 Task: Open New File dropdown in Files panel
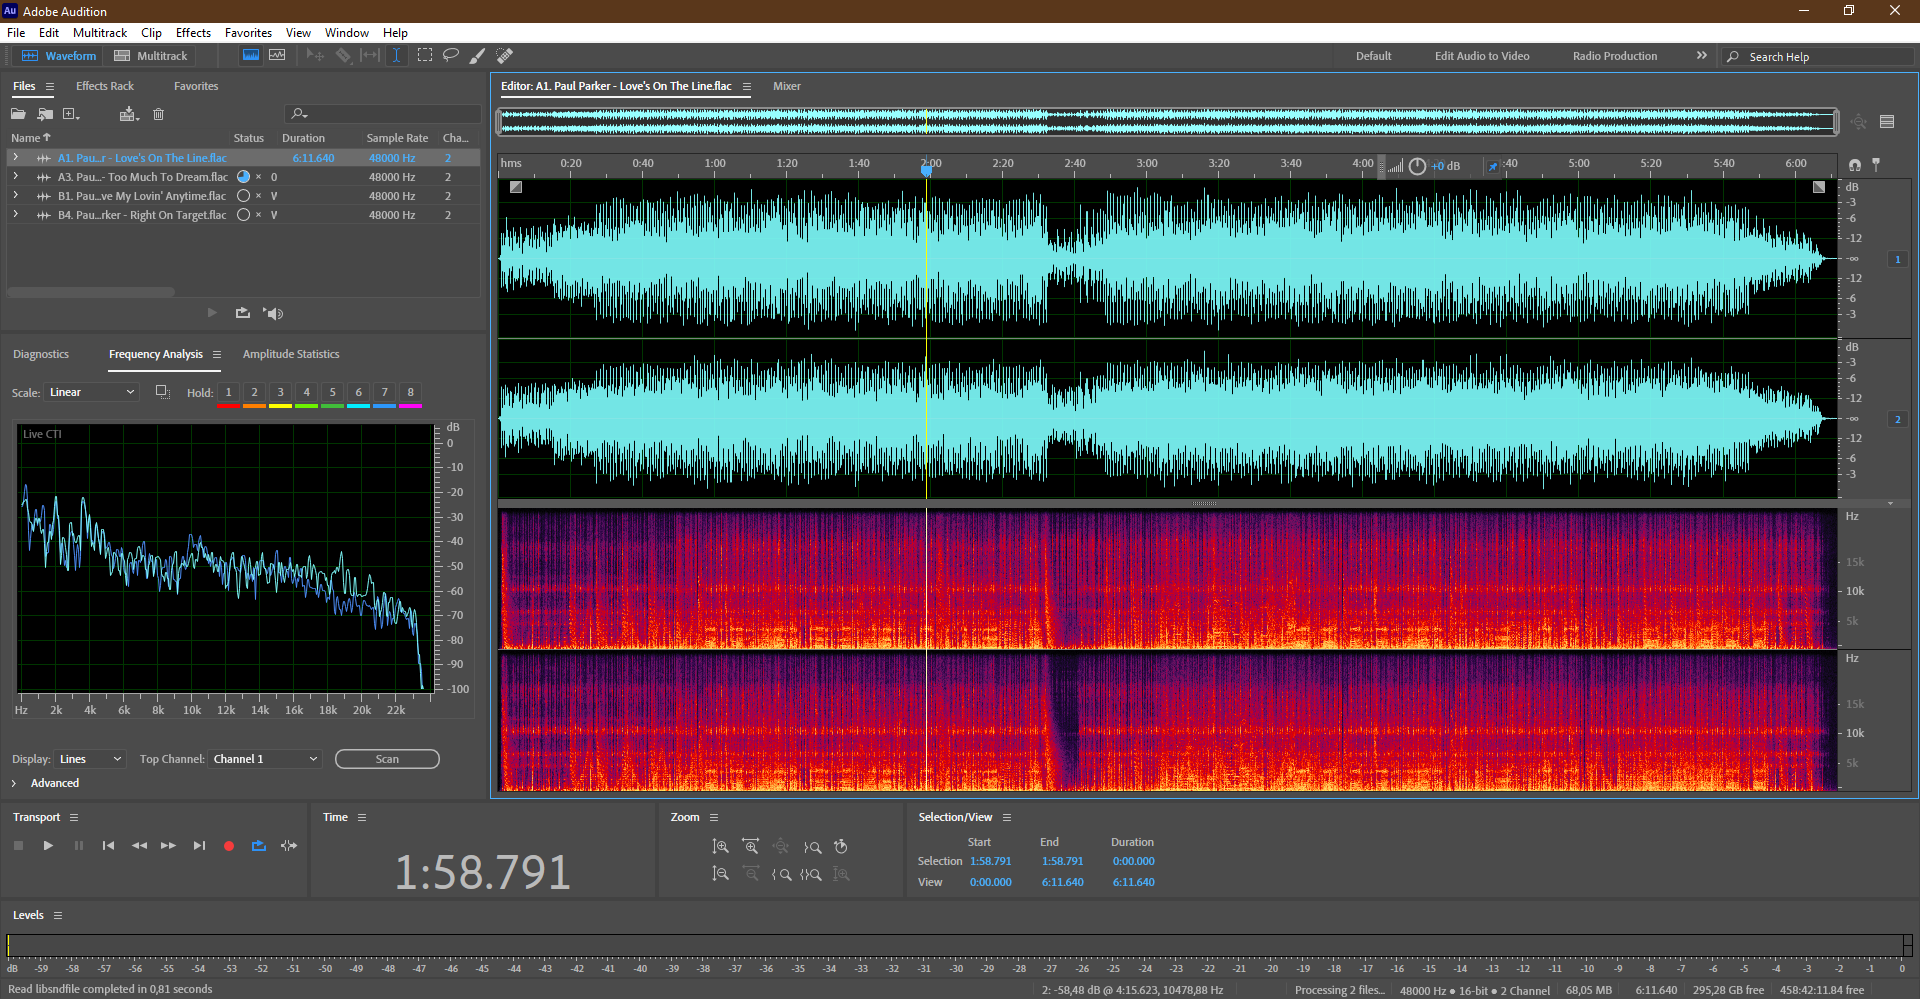click(71, 114)
